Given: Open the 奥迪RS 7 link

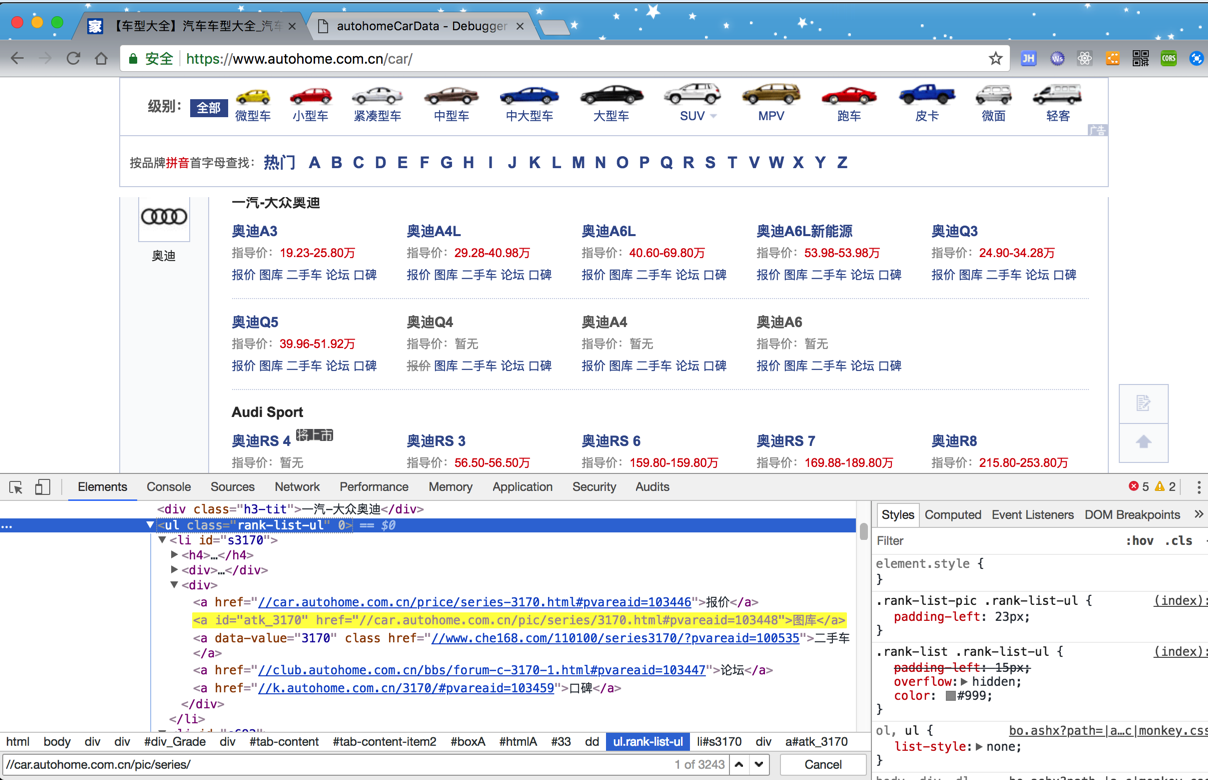Looking at the screenshot, I should pyautogui.click(x=785, y=441).
